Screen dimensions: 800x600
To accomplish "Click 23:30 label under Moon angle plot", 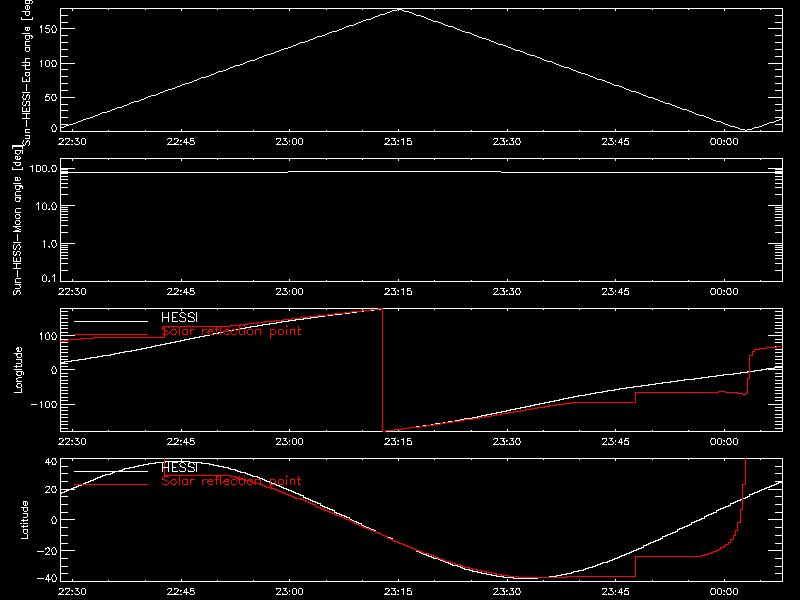I will pos(507,292).
